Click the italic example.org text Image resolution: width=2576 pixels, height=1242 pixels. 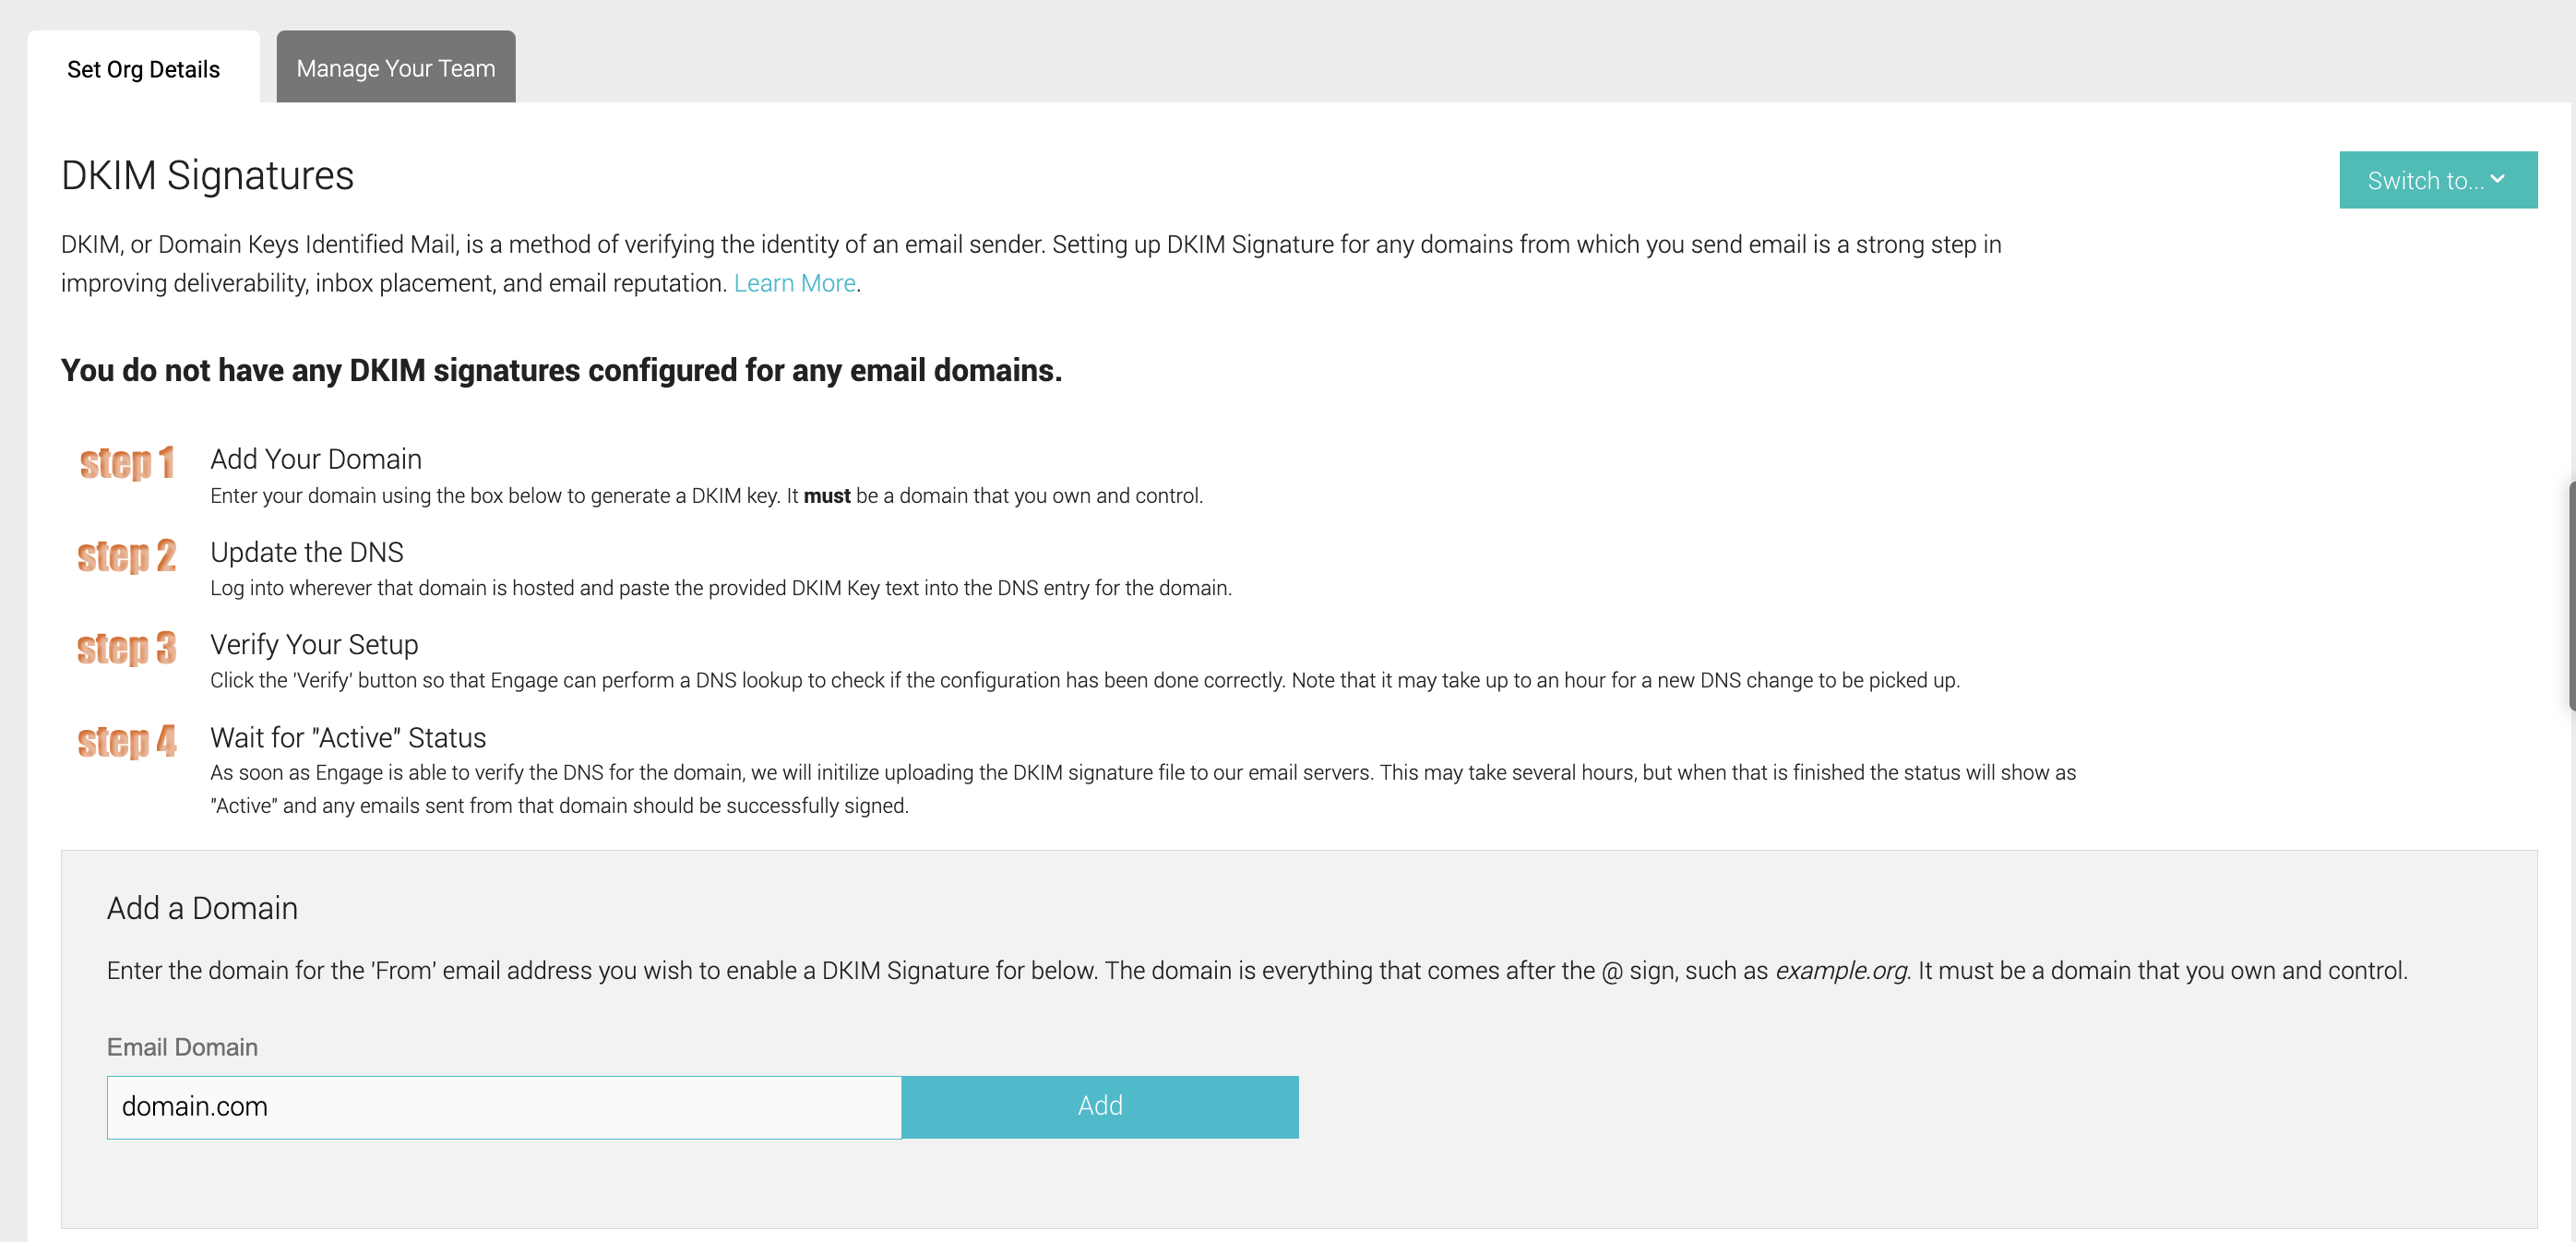pyautogui.click(x=1841, y=971)
